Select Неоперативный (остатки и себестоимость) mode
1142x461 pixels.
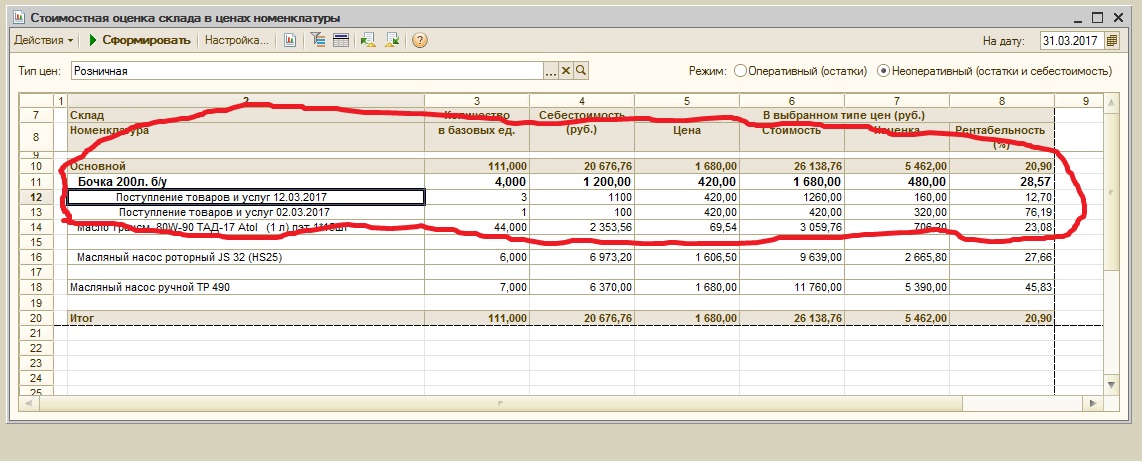[x=884, y=71]
